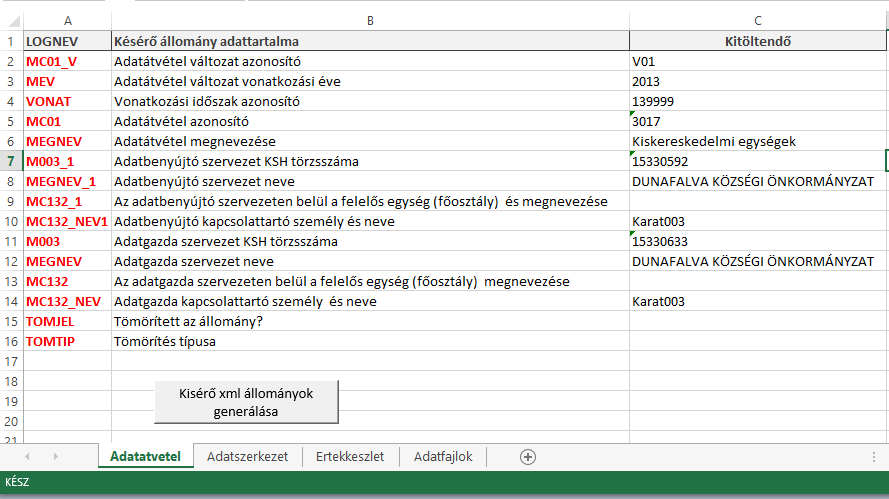Screen dimensions: 889x499
Task: Click empty value cell for MC132_1
Action: click(x=757, y=201)
